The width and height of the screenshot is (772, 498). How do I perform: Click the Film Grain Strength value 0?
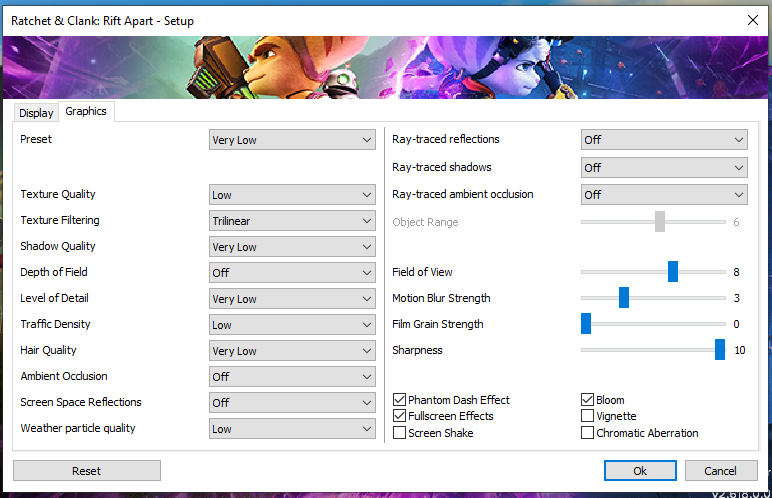pyautogui.click(x=737, y=324)
